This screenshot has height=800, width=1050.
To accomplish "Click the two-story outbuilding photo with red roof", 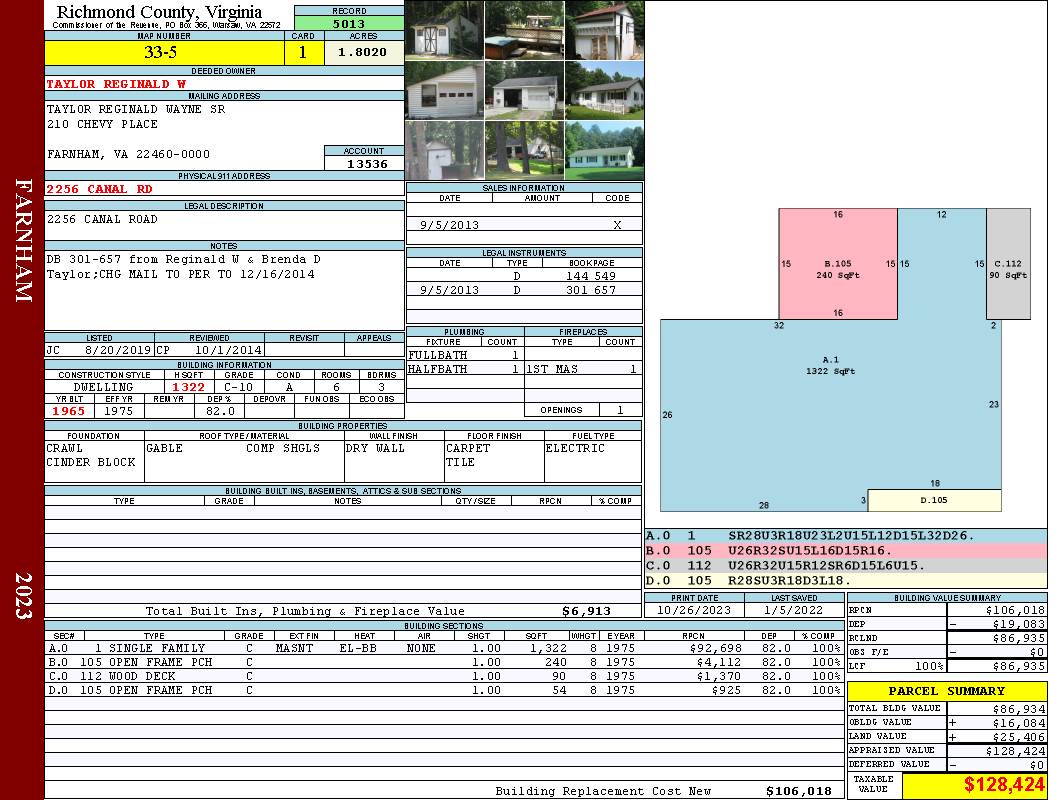I will tap(604, 30).
